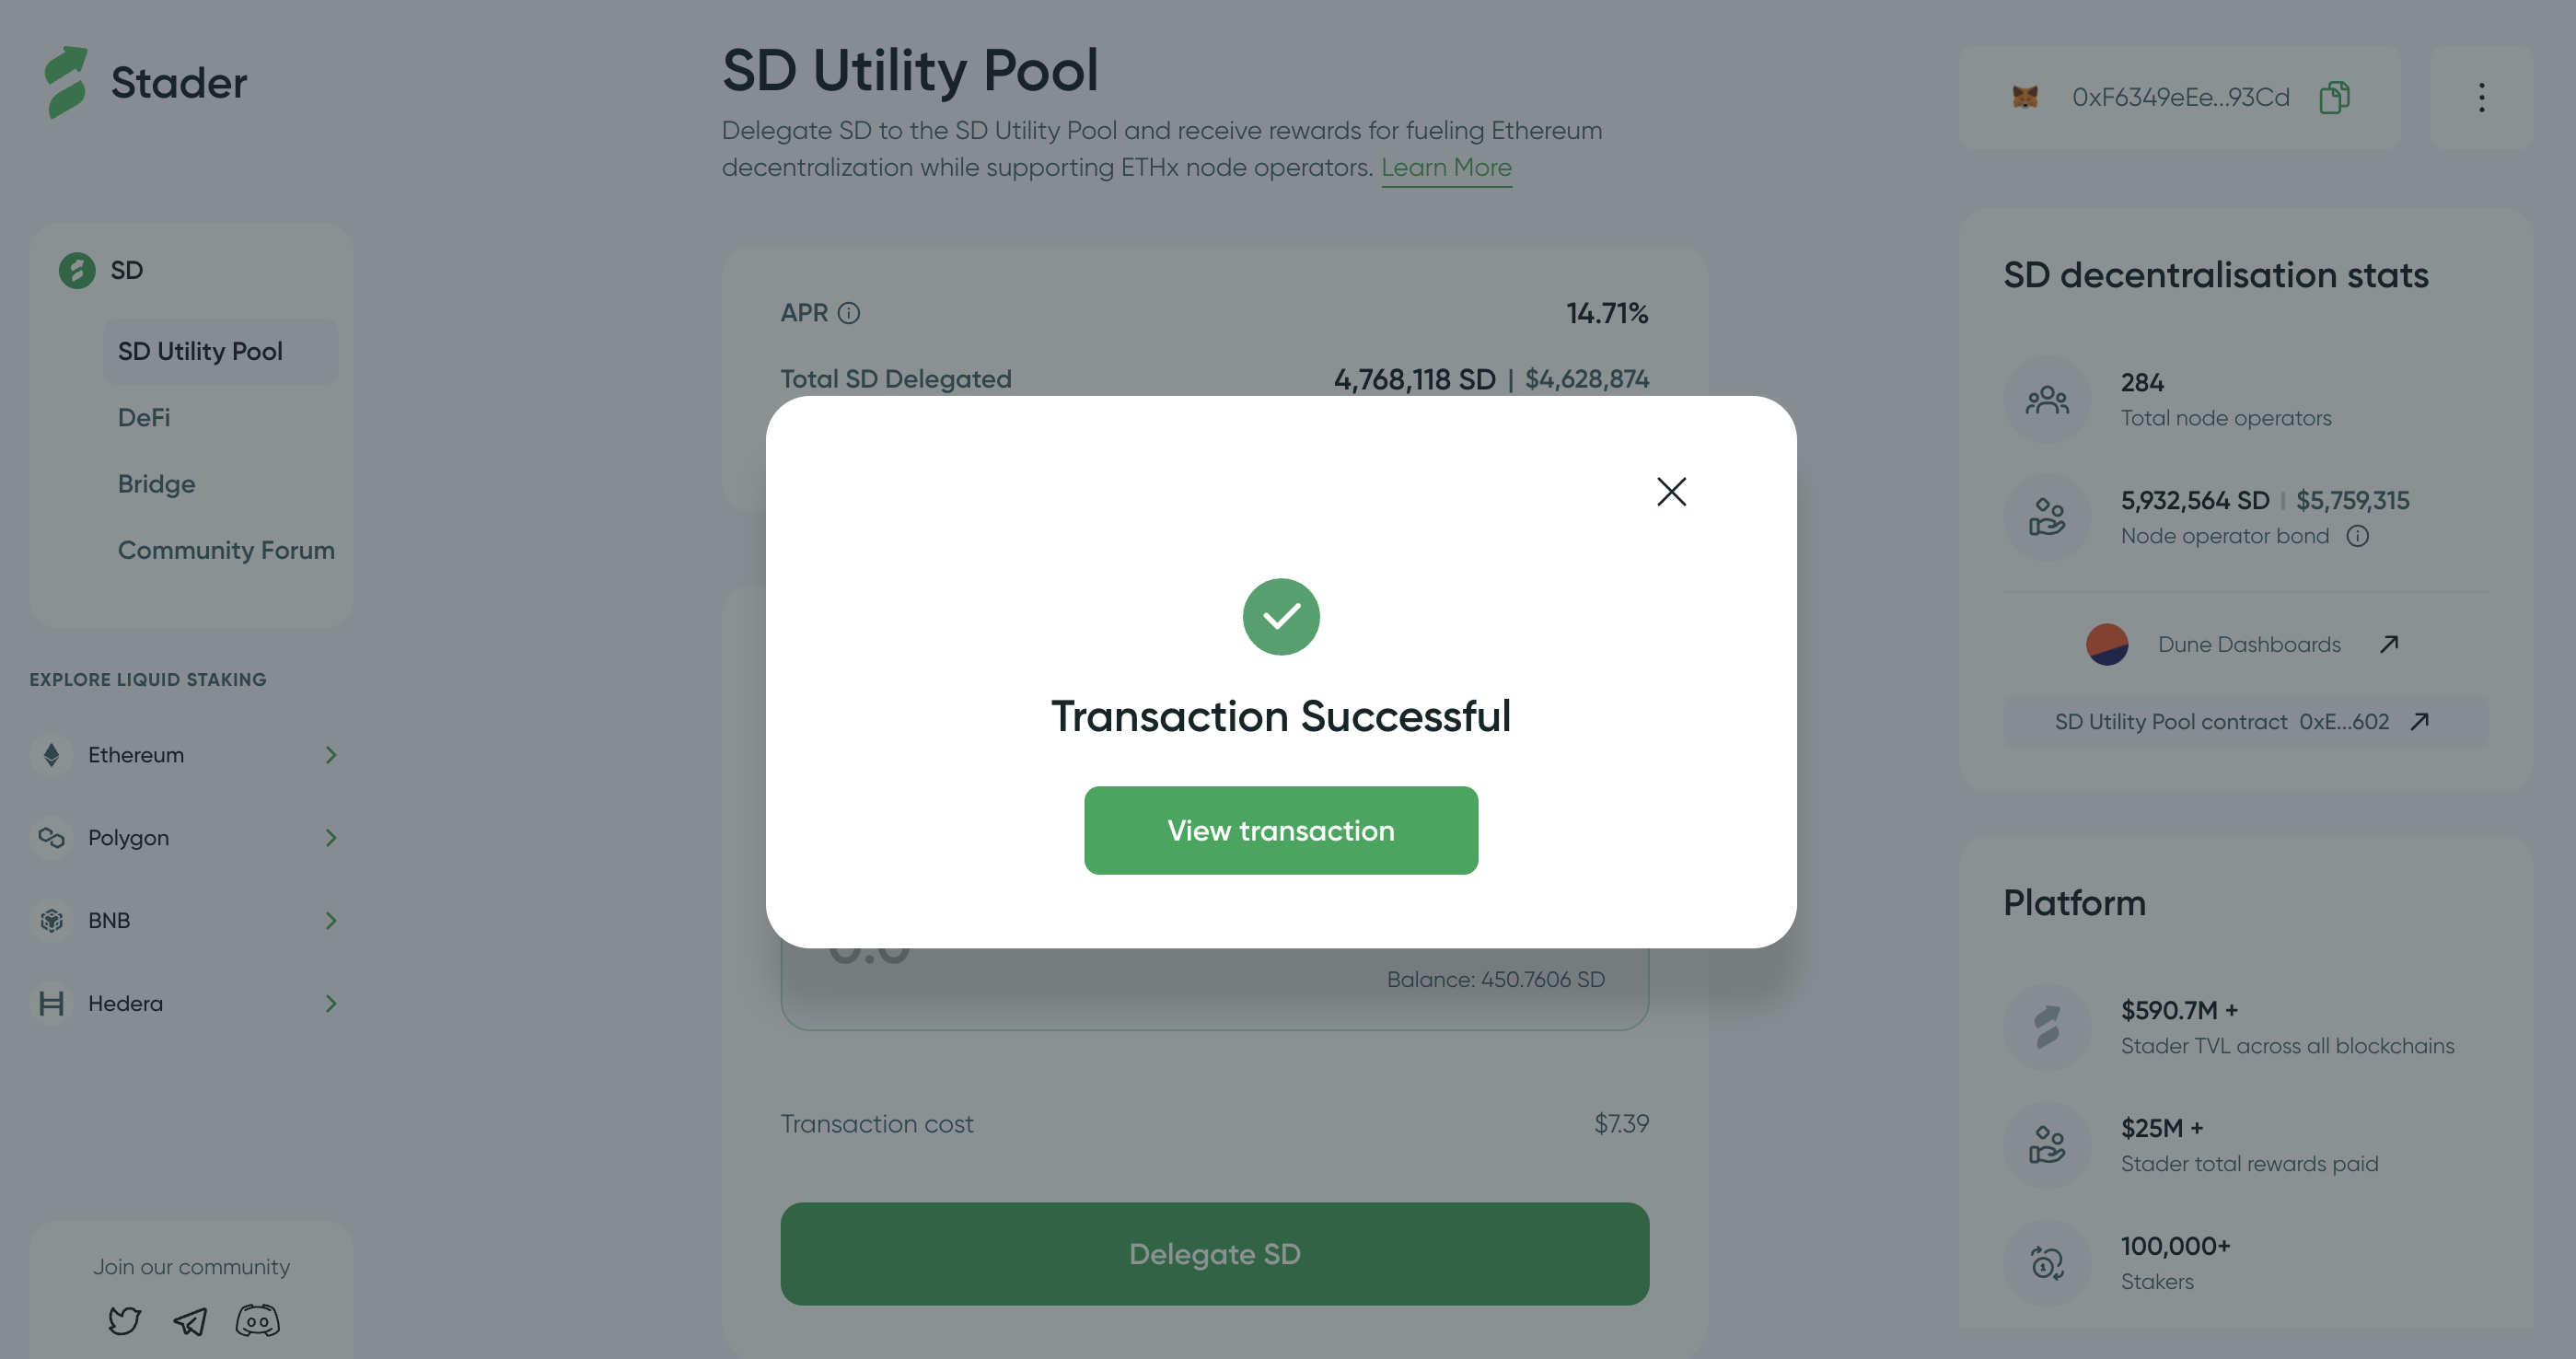Viewport: 2576px width, 1359px height.
Task: Copy the wallet address using copy icon
Action: [x=2334, y=97]
